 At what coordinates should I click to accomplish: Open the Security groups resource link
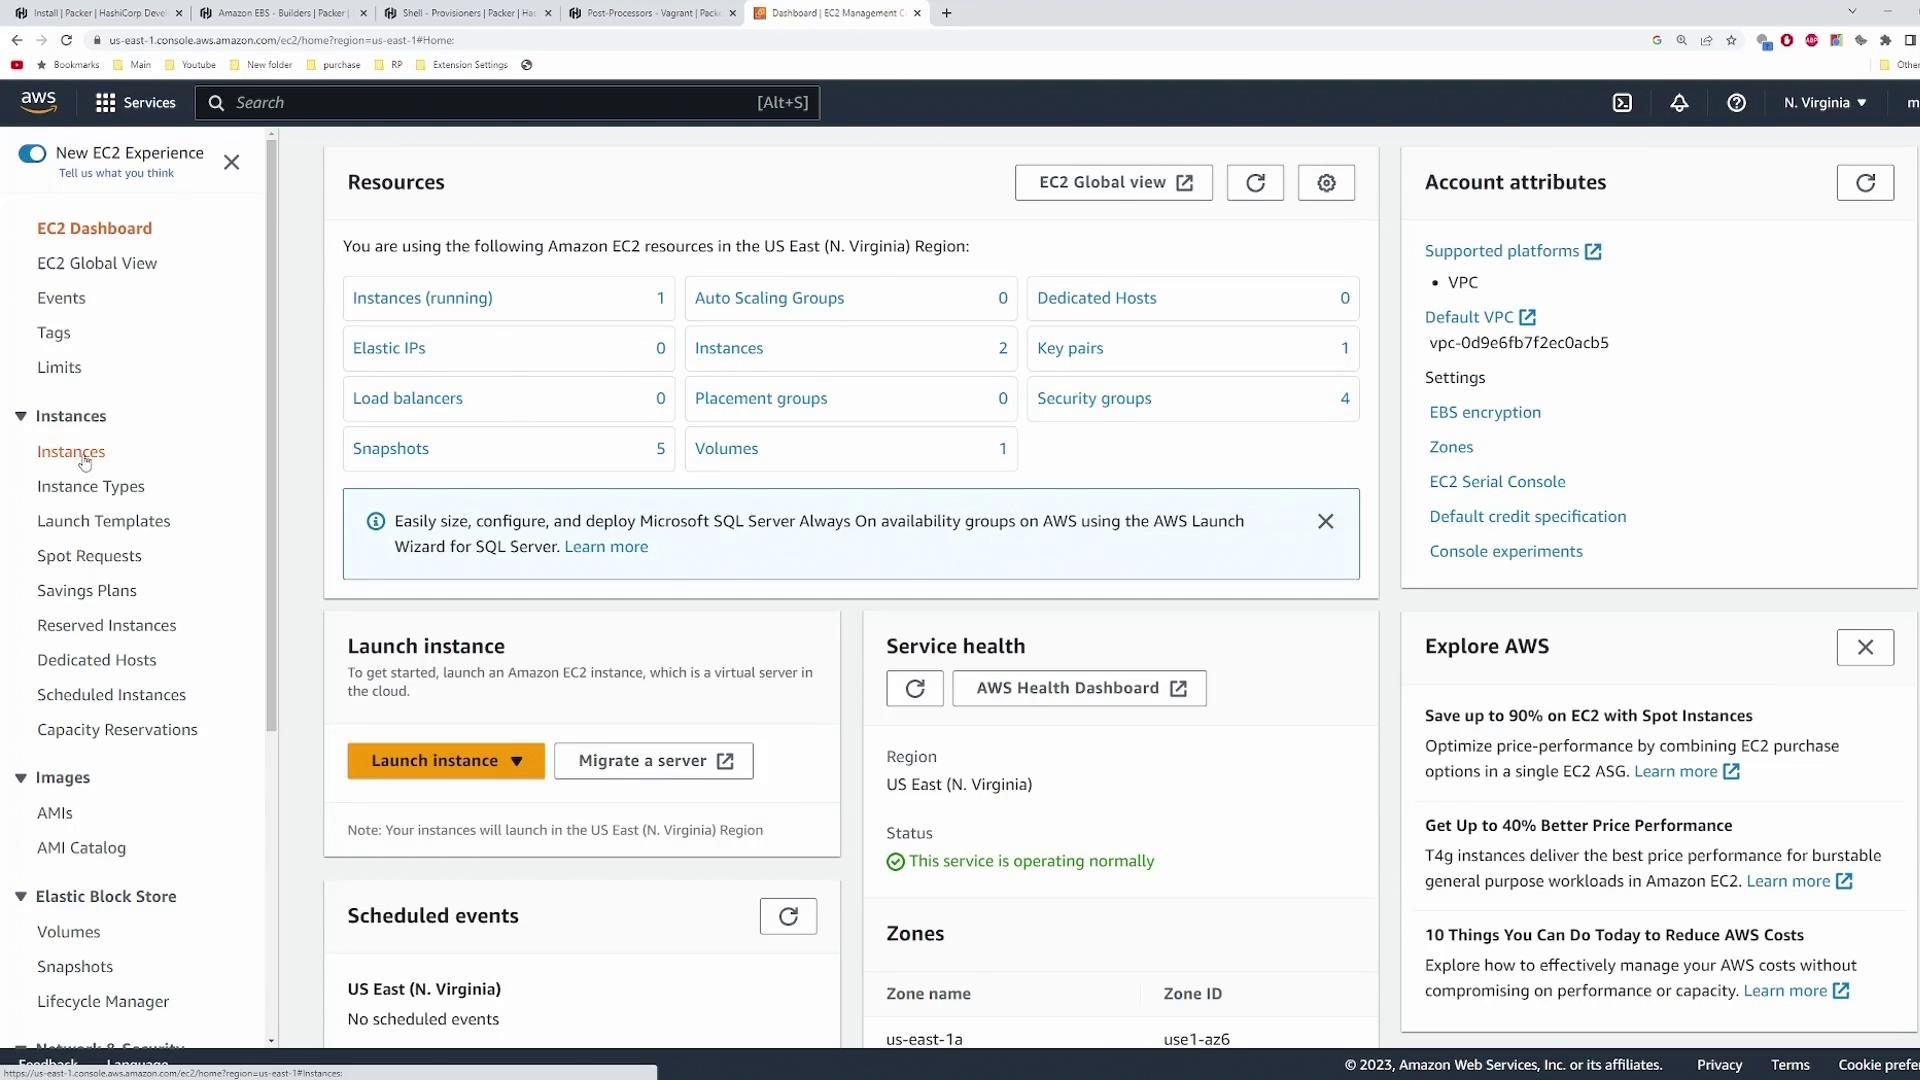coord(1094,398)
